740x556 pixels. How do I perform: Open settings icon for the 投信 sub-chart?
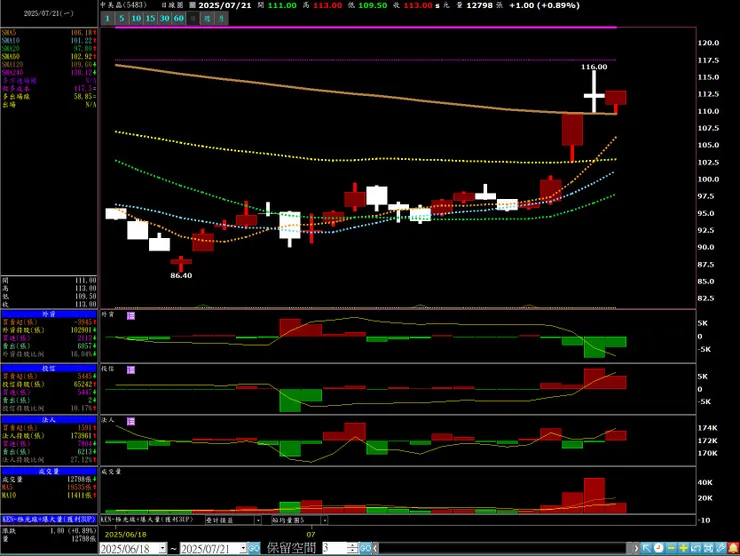point(131,370)
